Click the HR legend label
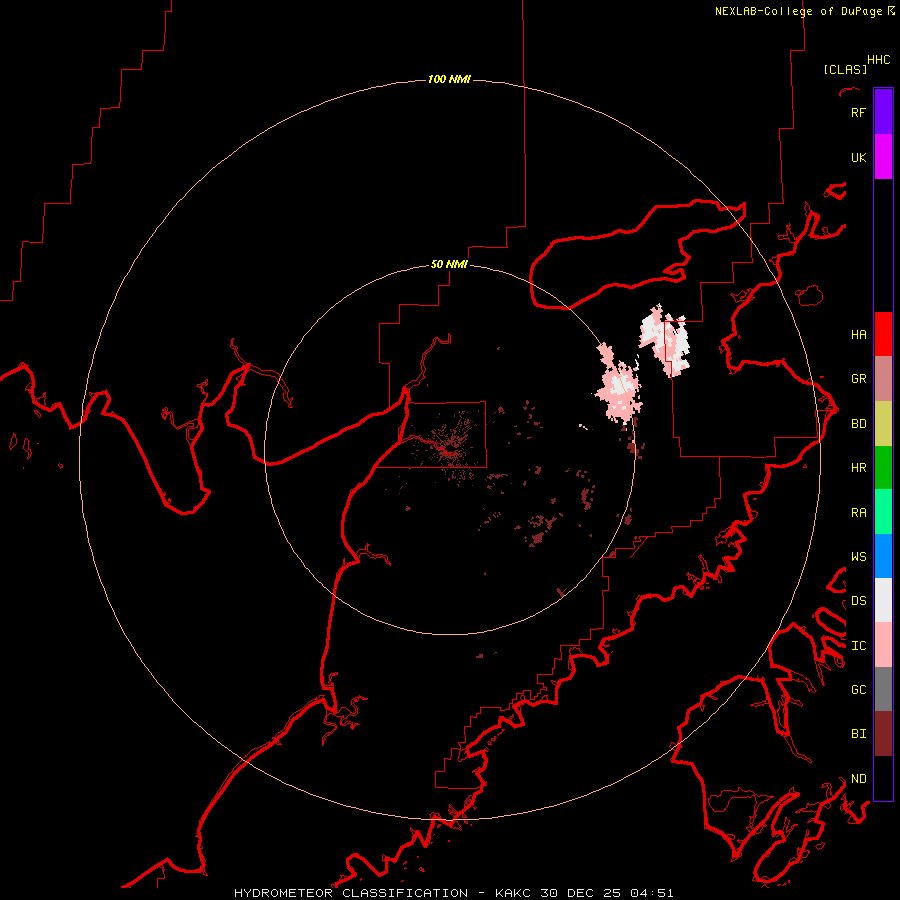The height and width of the screenshot is (900, 900). click(858, 467)
